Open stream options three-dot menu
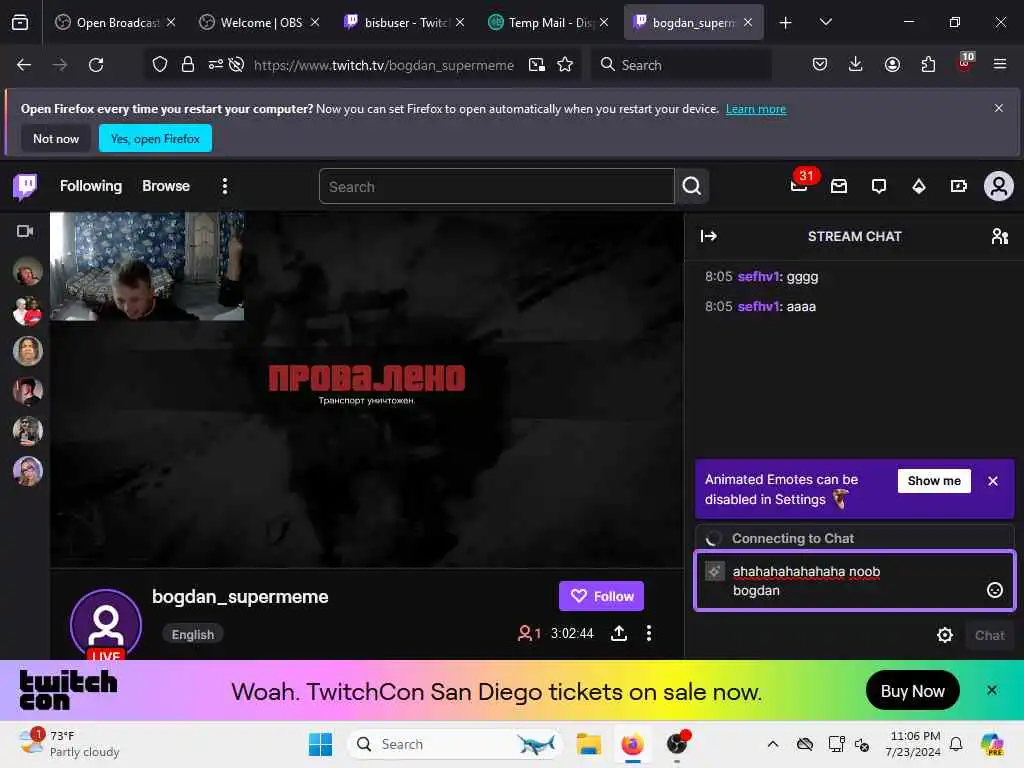1024x768 pixels. pos(648,633)
